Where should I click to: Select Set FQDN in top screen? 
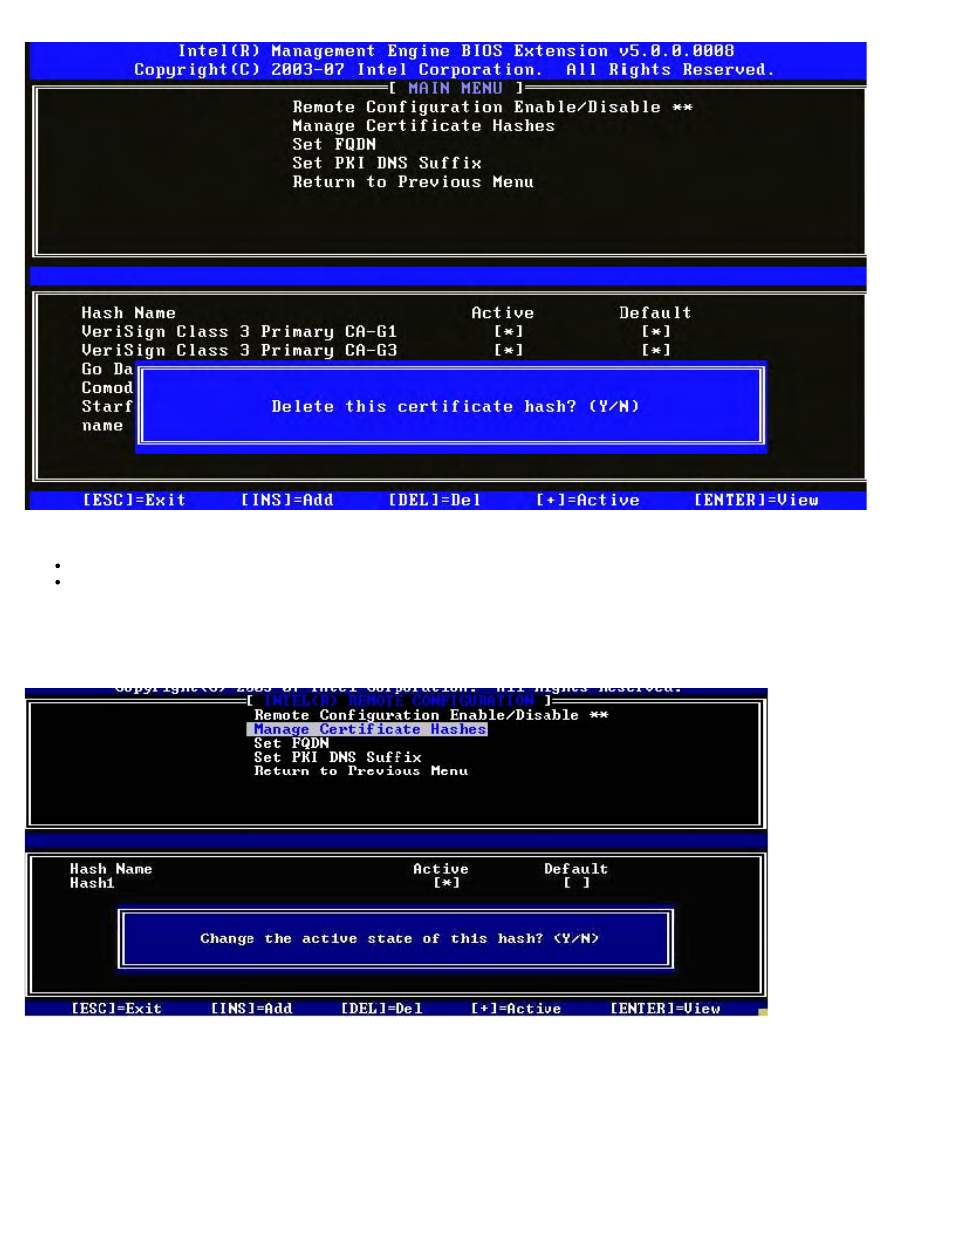(x=334, y=144)
